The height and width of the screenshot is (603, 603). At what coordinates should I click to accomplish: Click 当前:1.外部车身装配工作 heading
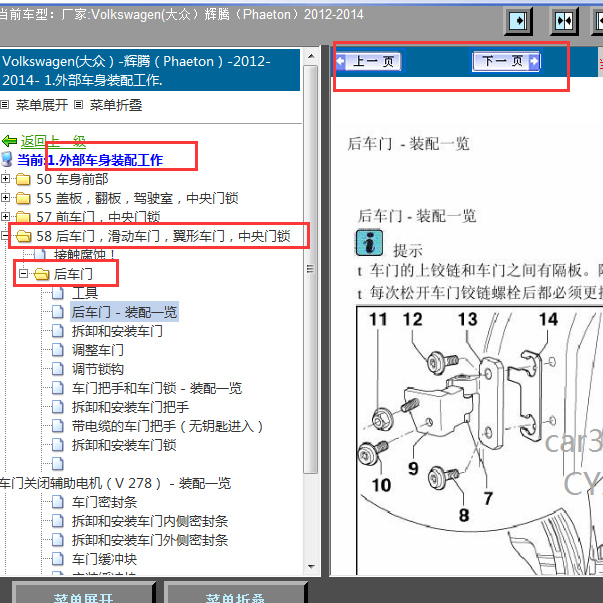tap(90, 160)
